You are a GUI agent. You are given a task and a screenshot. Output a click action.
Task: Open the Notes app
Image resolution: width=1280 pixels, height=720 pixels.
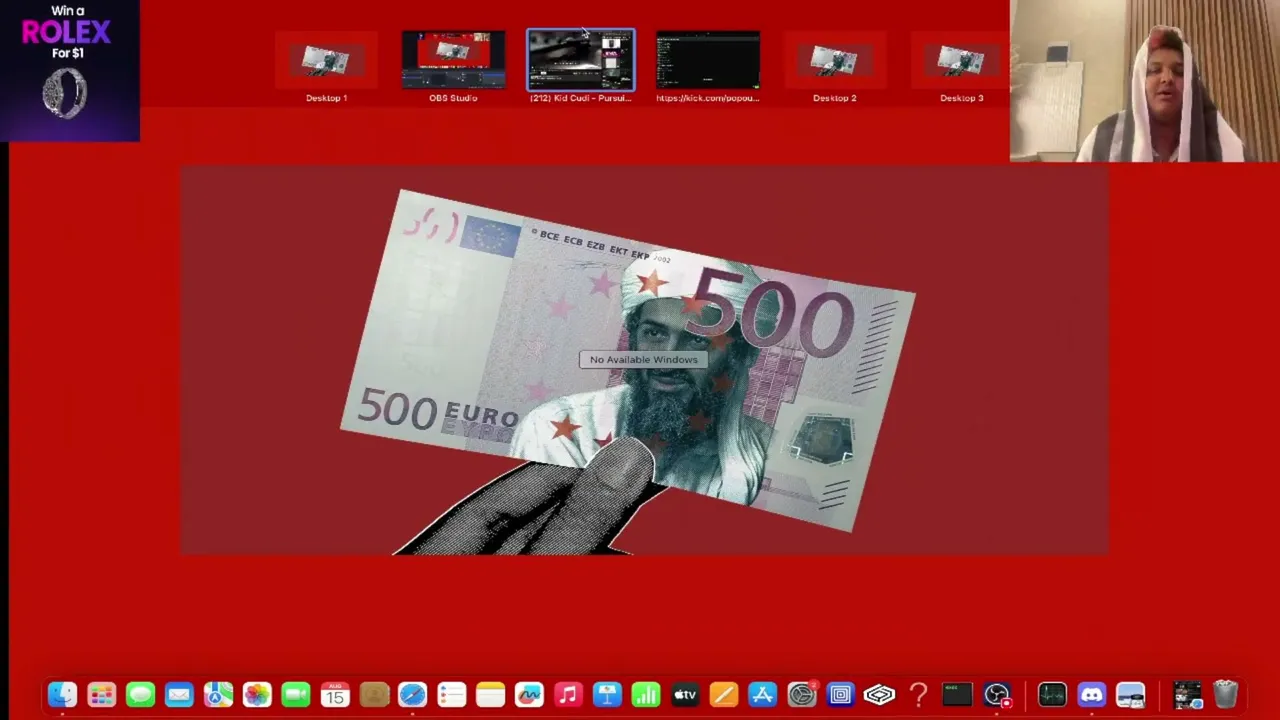[x=490, y=694]
